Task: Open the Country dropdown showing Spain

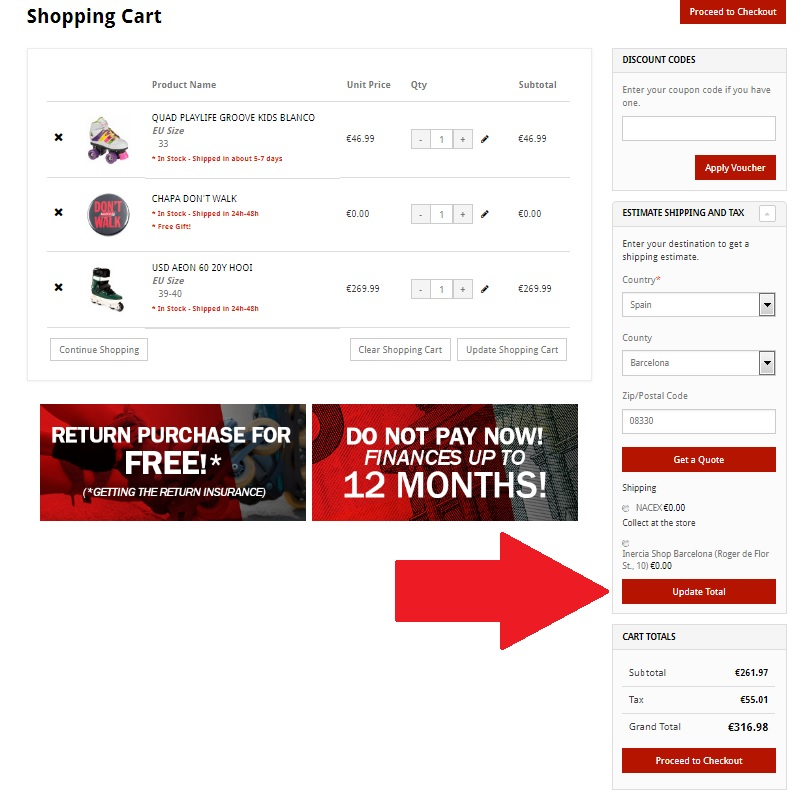Action: point(698,305)
